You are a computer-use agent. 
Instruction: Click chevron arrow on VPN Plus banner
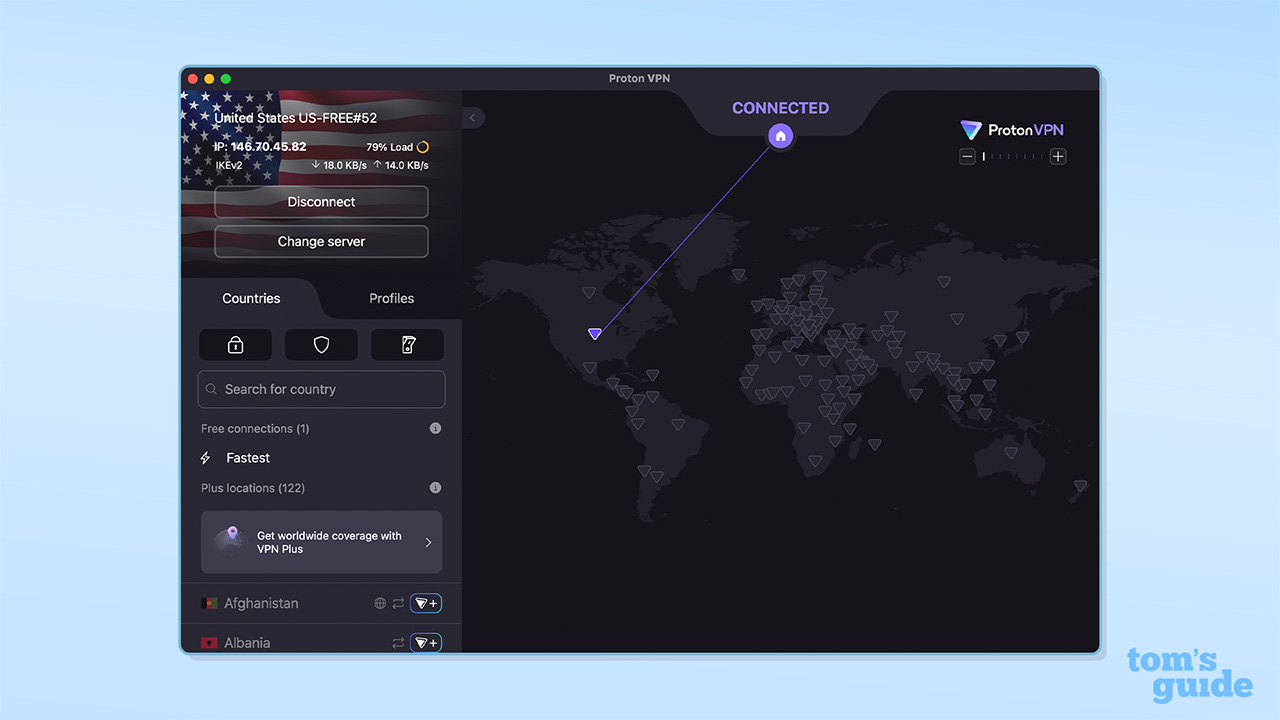(x=428, y=542)
